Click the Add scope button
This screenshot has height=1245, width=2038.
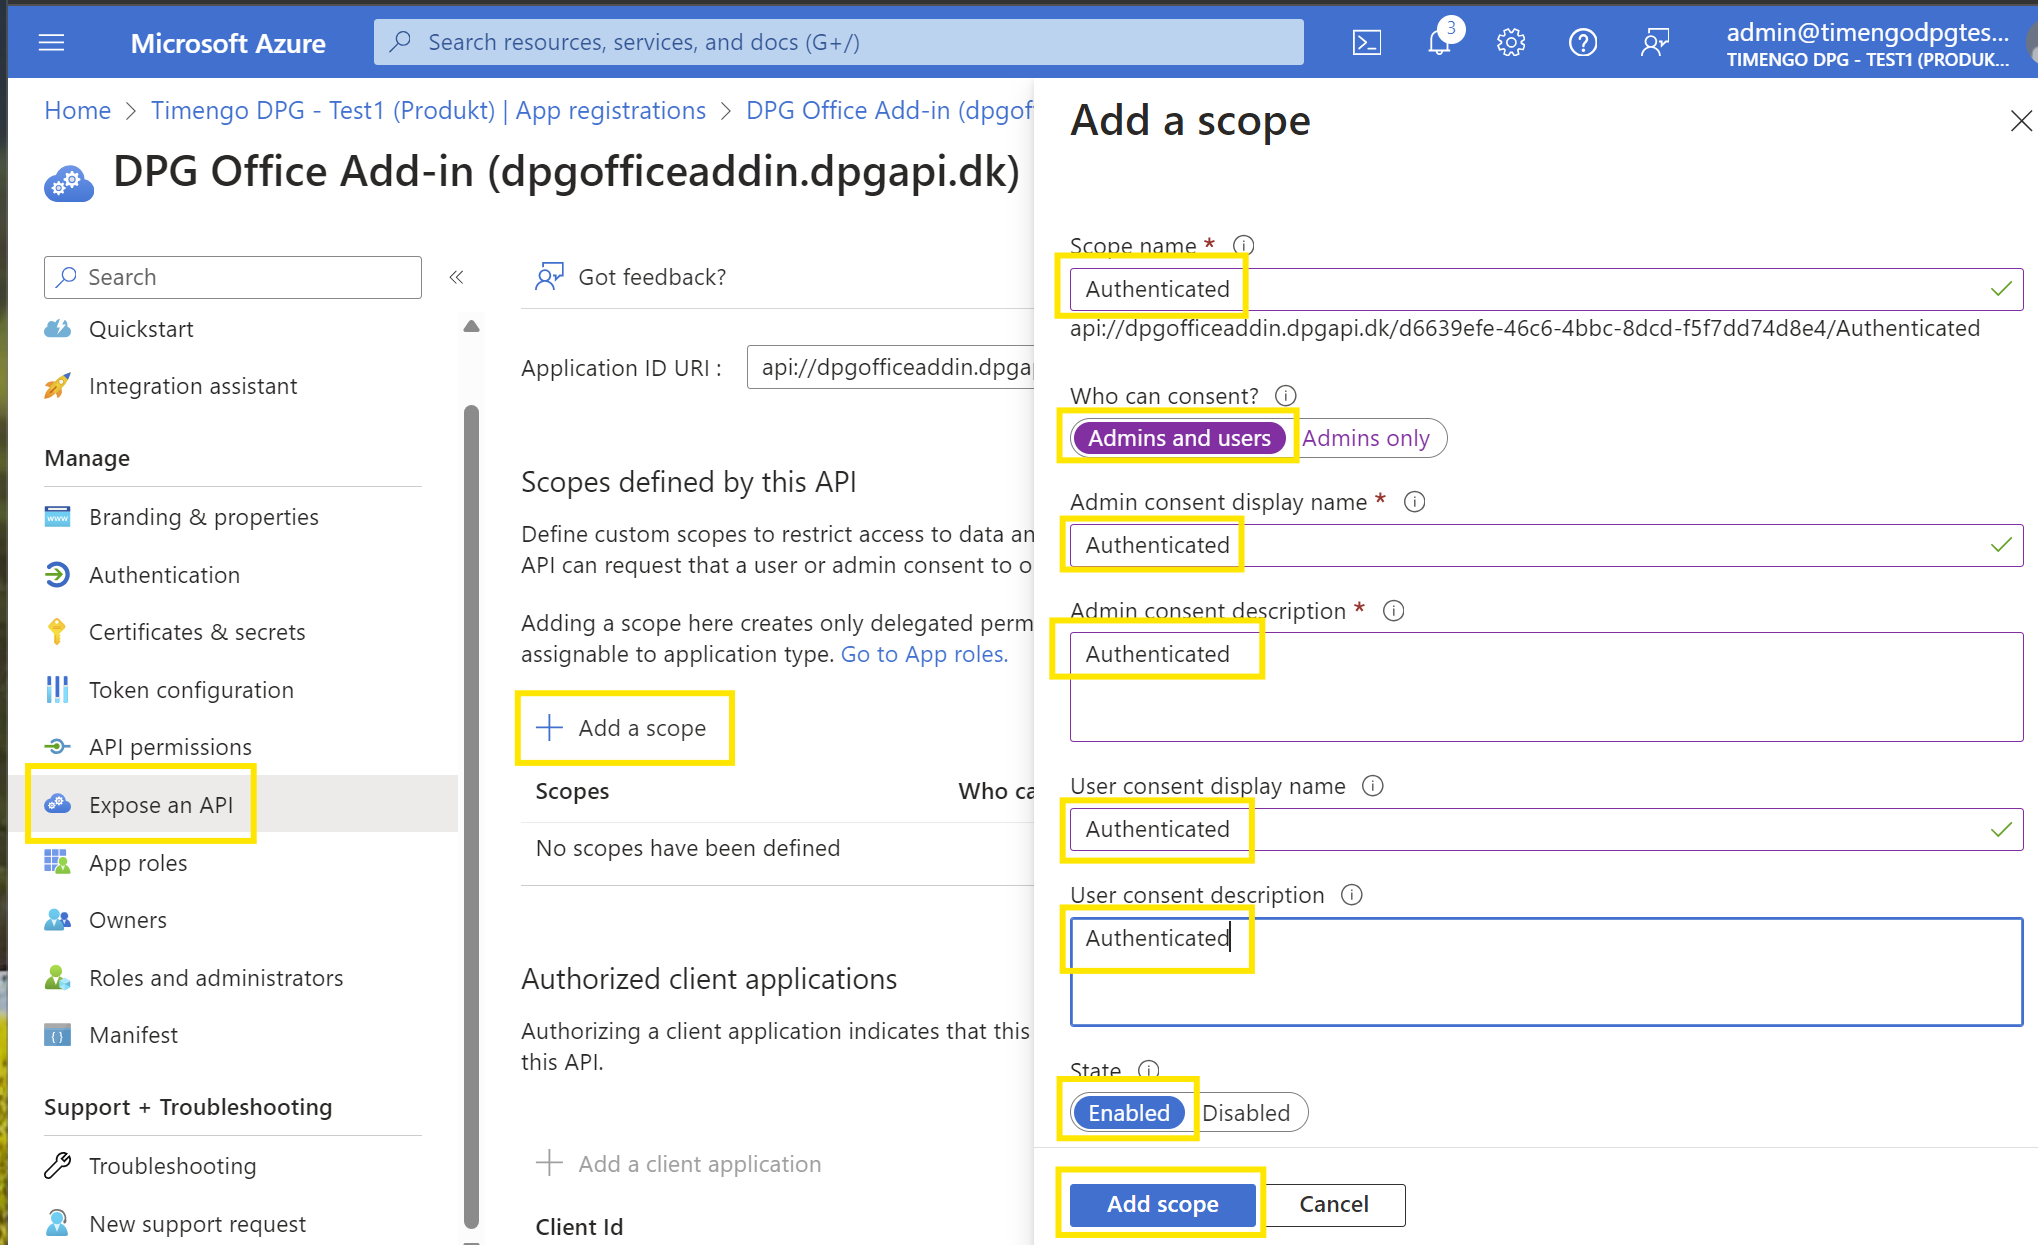tap(1162, 1204)
